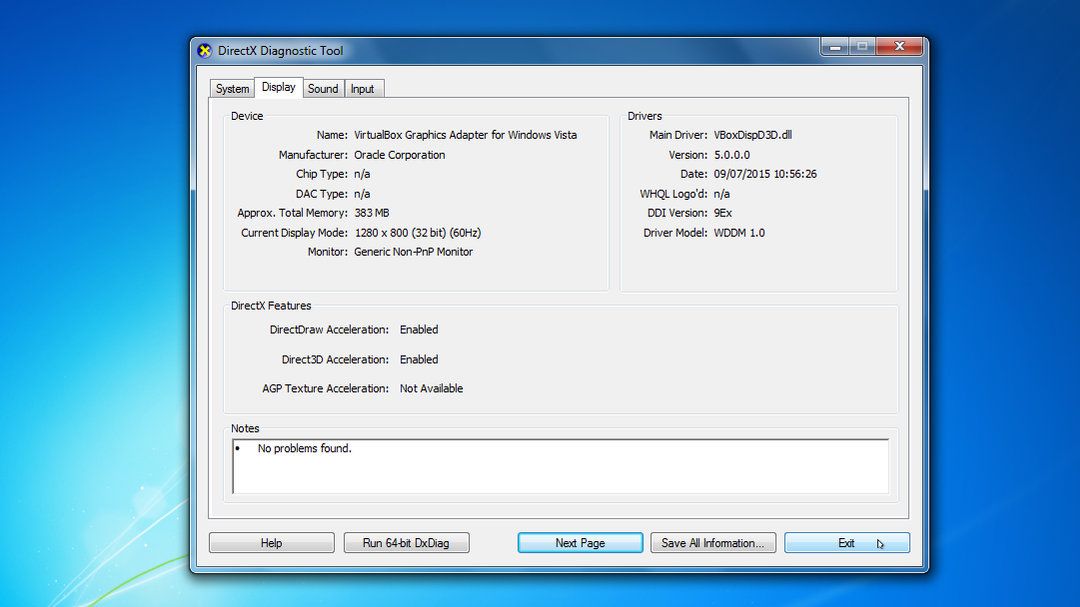The image size is (1080, 607).
Task: Open the Help dialog
Action: [x=271, y=542]
